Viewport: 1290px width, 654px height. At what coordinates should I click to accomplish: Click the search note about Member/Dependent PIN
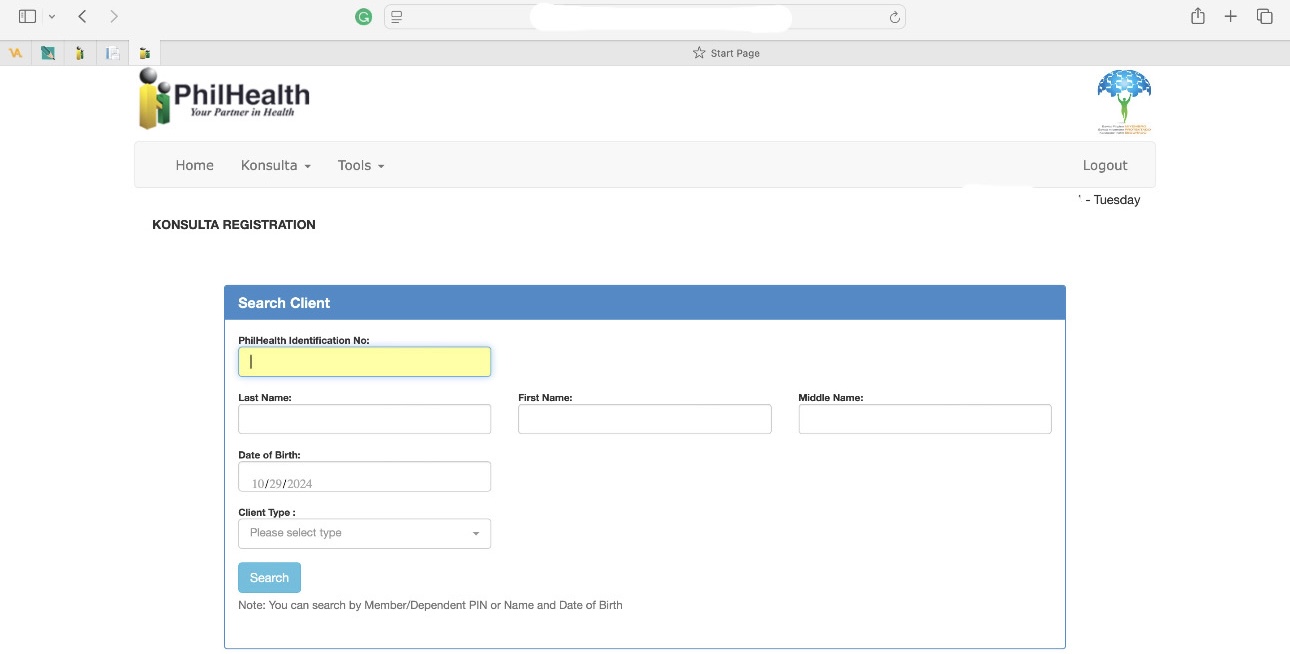(x=430, y=605)
